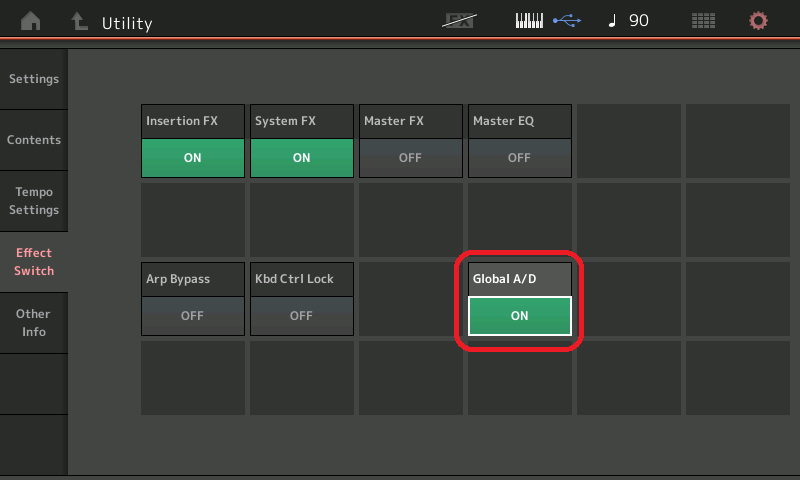Screen dimensions: 800x480
Task: Tap the crossed-out FX effect icon
Action: pyautogui.click(x=459, y=21)
